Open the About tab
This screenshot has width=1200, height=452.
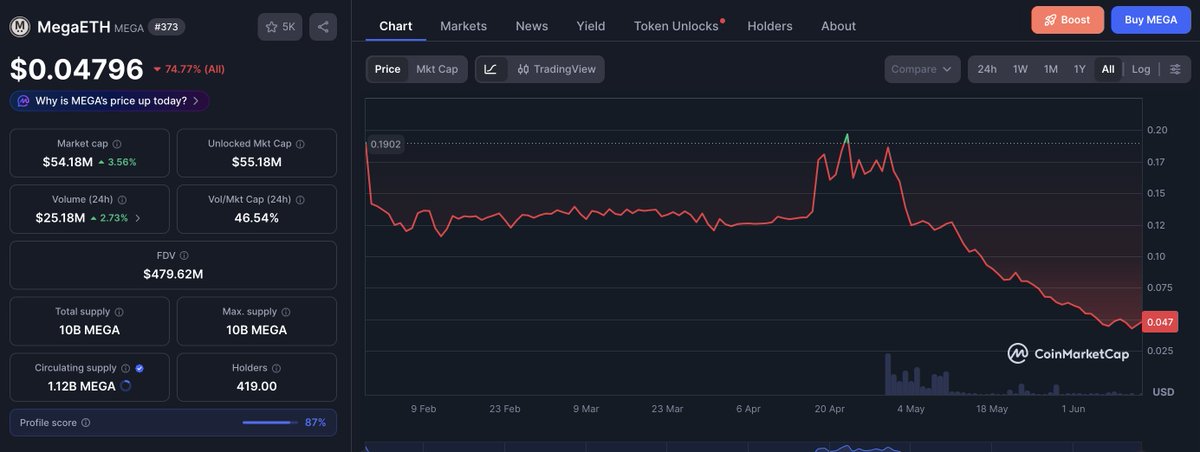point(838,26)
